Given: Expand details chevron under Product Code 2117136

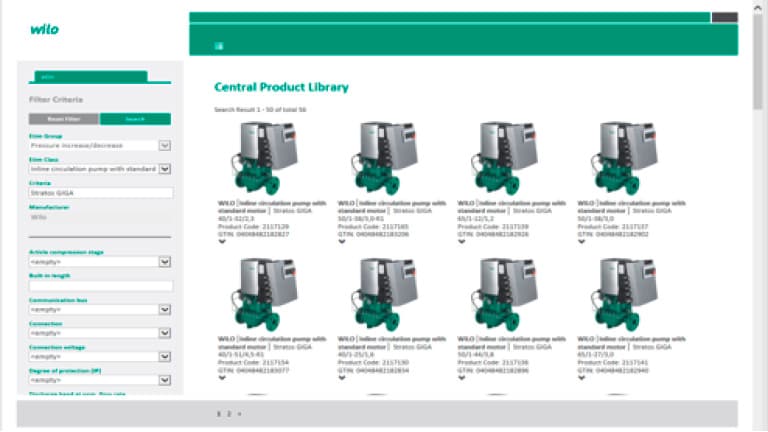Looking at the screenshot, I should tap(461, 378).
